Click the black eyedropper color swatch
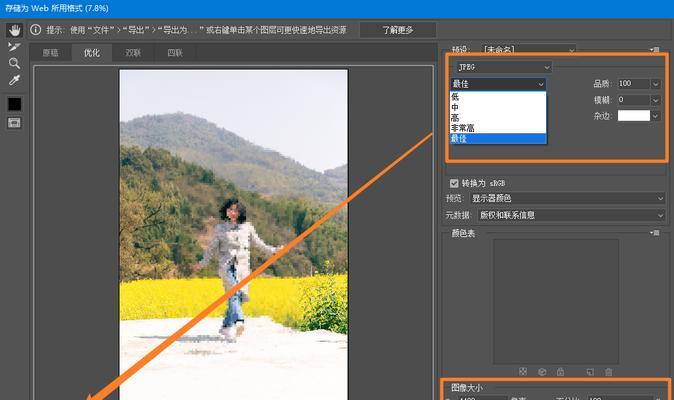Image resolution: width=674 pixels, height=400 pixels. click(x=14, y=104)
